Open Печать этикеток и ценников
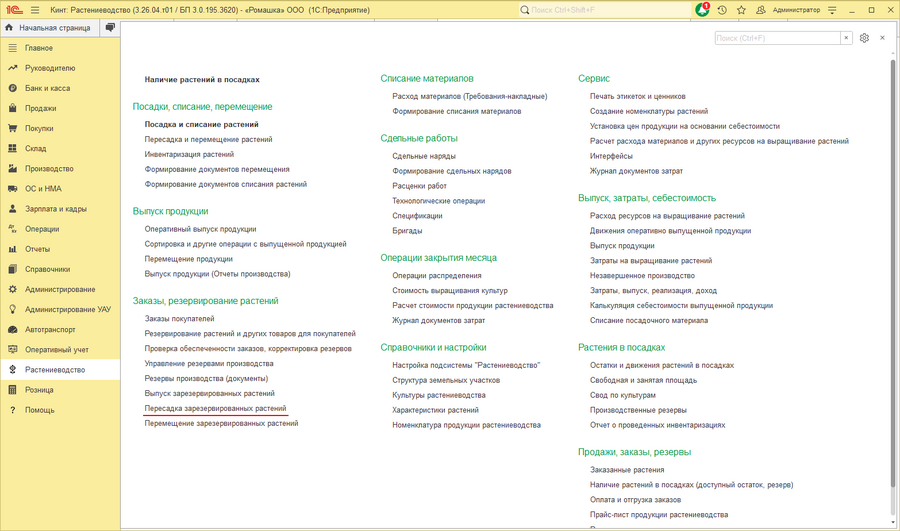900x531 pixels. click(x=638, y=96)
